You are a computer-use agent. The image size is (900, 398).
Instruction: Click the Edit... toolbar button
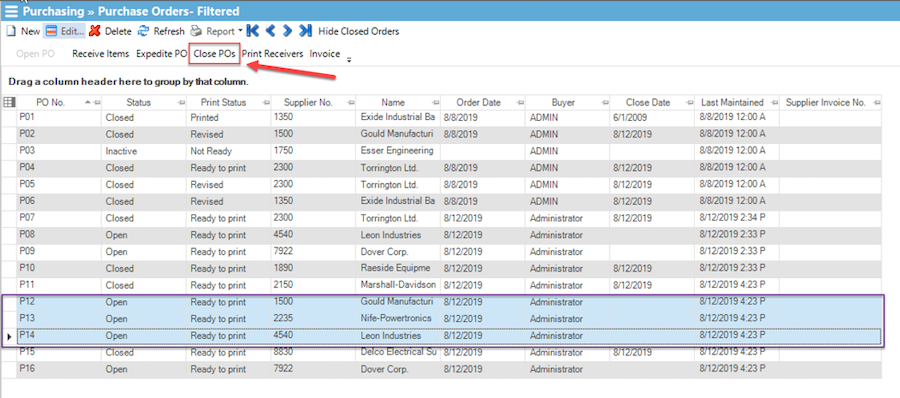(x=64, y=31)
